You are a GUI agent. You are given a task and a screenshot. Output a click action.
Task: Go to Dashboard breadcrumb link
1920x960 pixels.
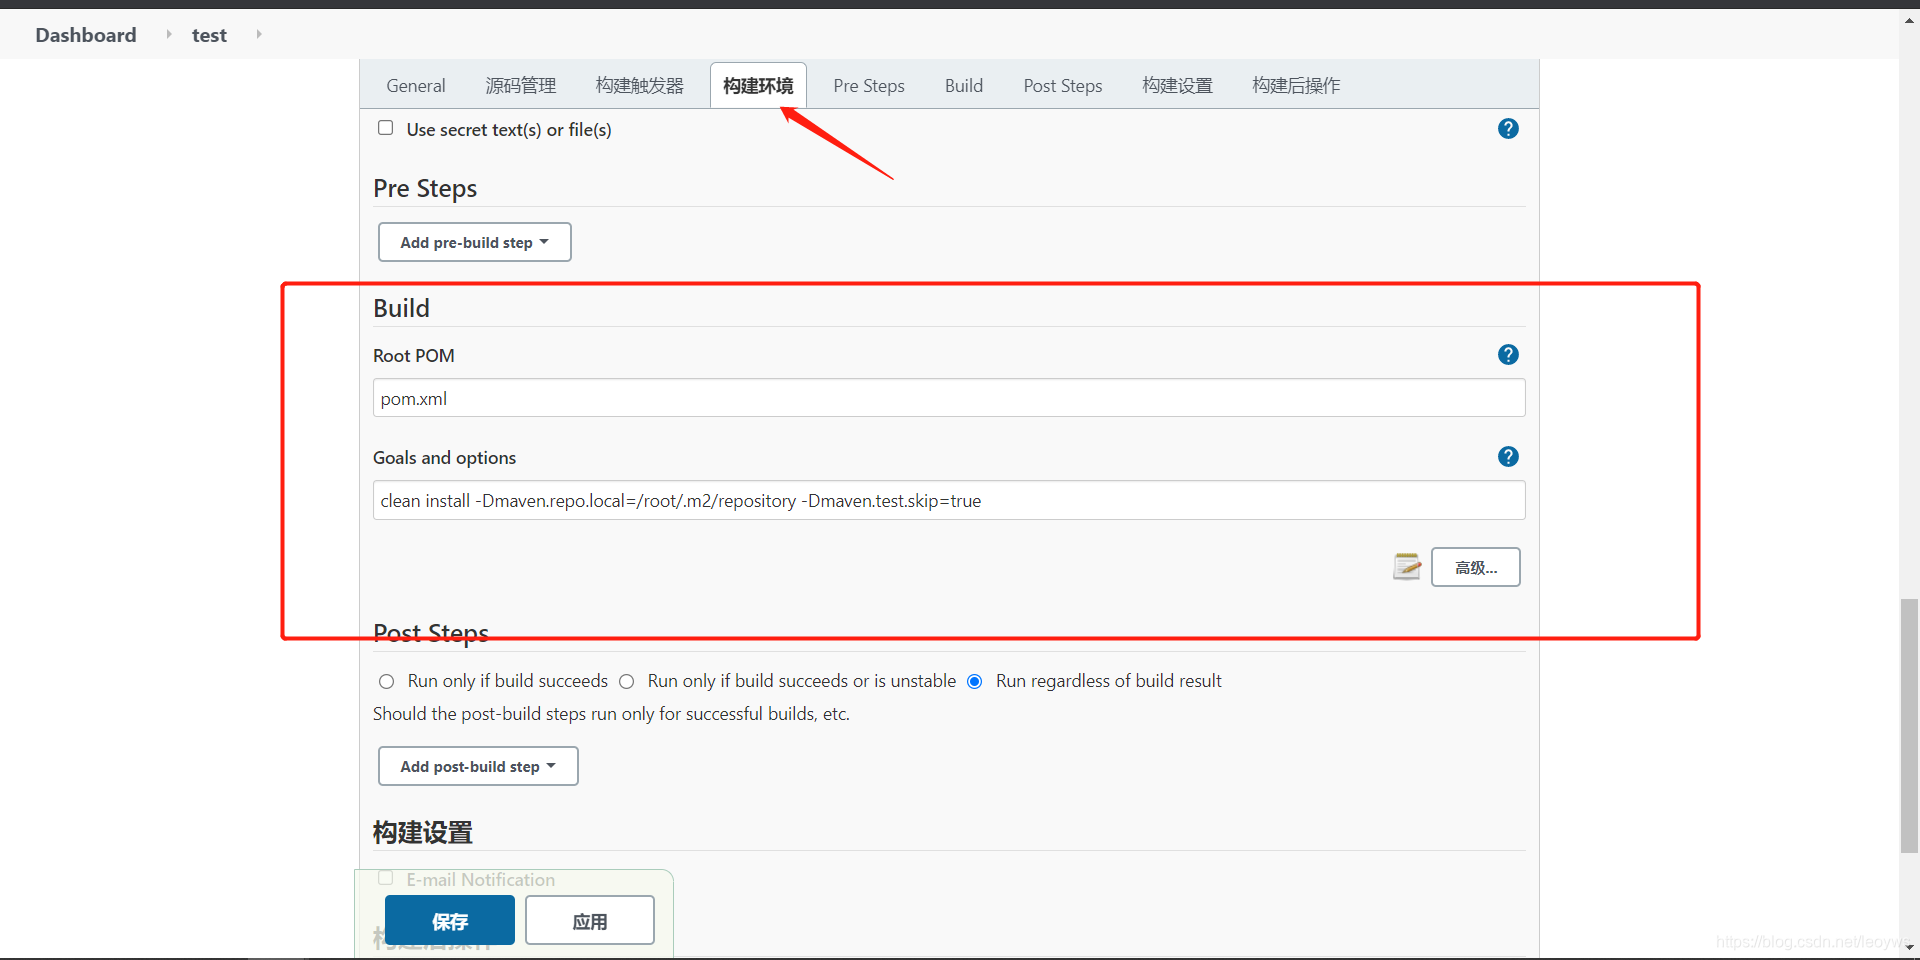pyautogui.click(x=86, y=35)
